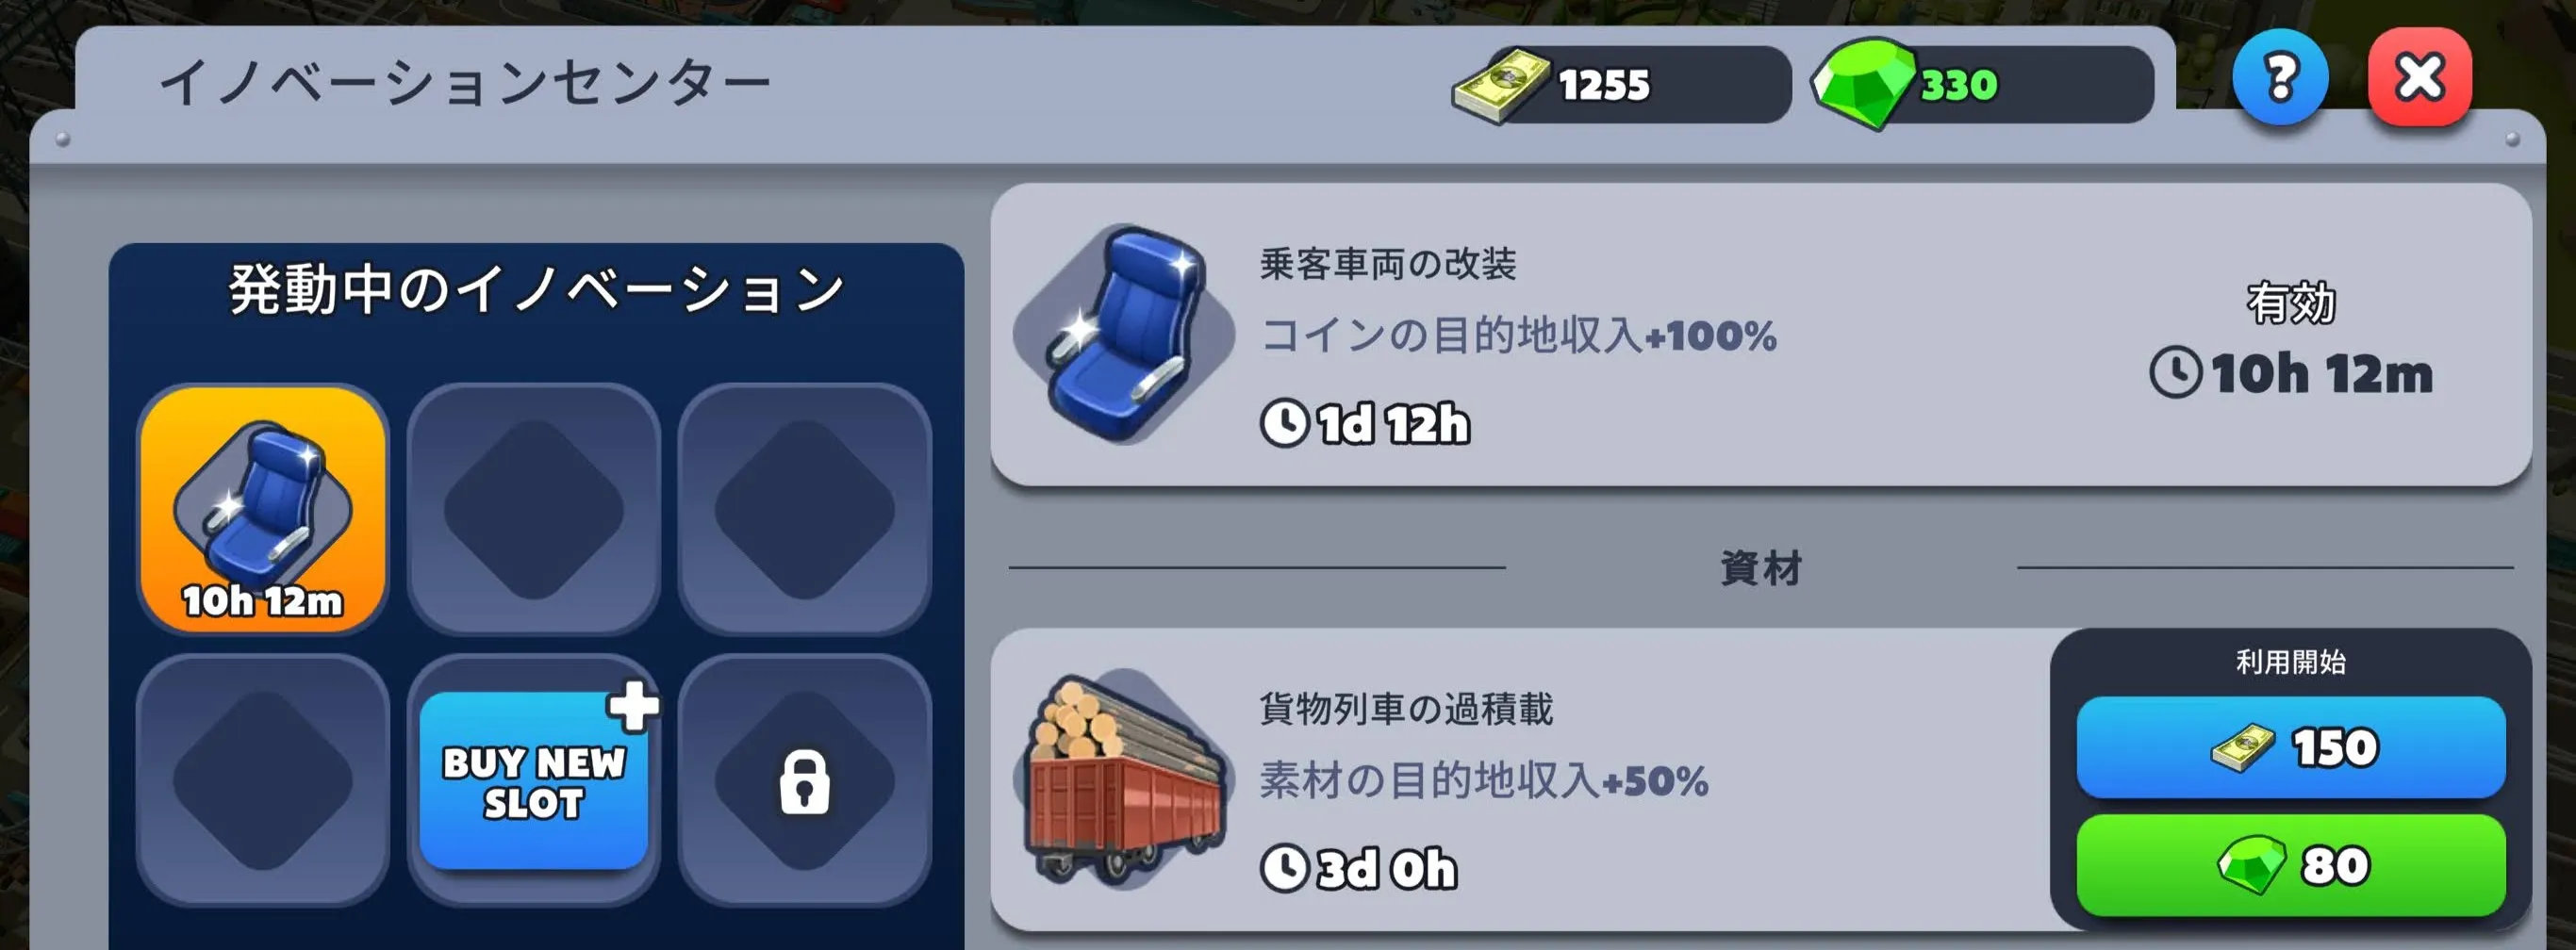The height and width of the screenshot is (950, 2576).
Task: Click the 10h 12m active timer clock
Action: tap(2175, 373)
